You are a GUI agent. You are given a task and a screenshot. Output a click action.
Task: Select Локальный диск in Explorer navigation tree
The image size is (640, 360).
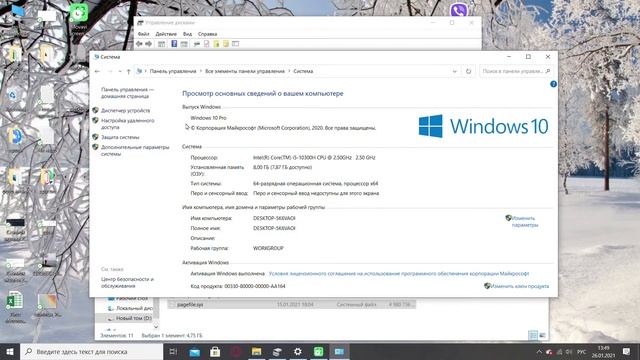click(130, 308)
